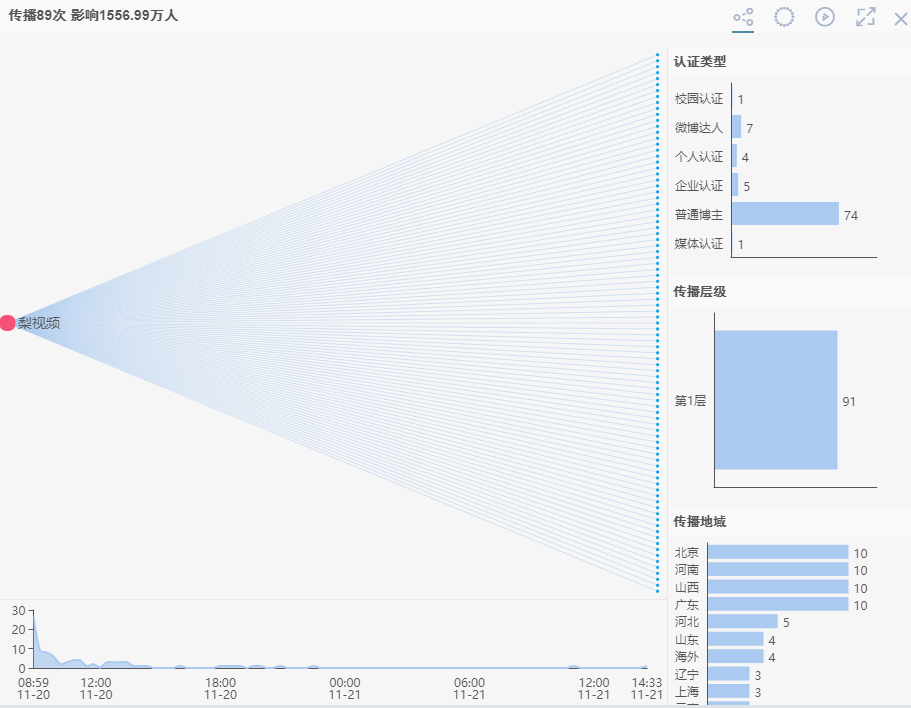This screenshot has height=708, width=911.
Task: Click the 河北 region bar
Action: coord(742,622)
